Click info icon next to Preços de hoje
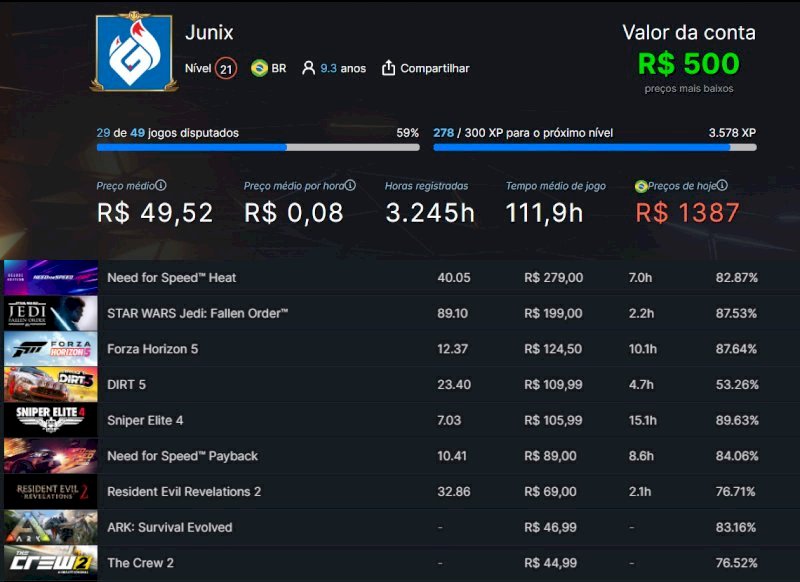 pyautogui.click(x=722, y=185)
